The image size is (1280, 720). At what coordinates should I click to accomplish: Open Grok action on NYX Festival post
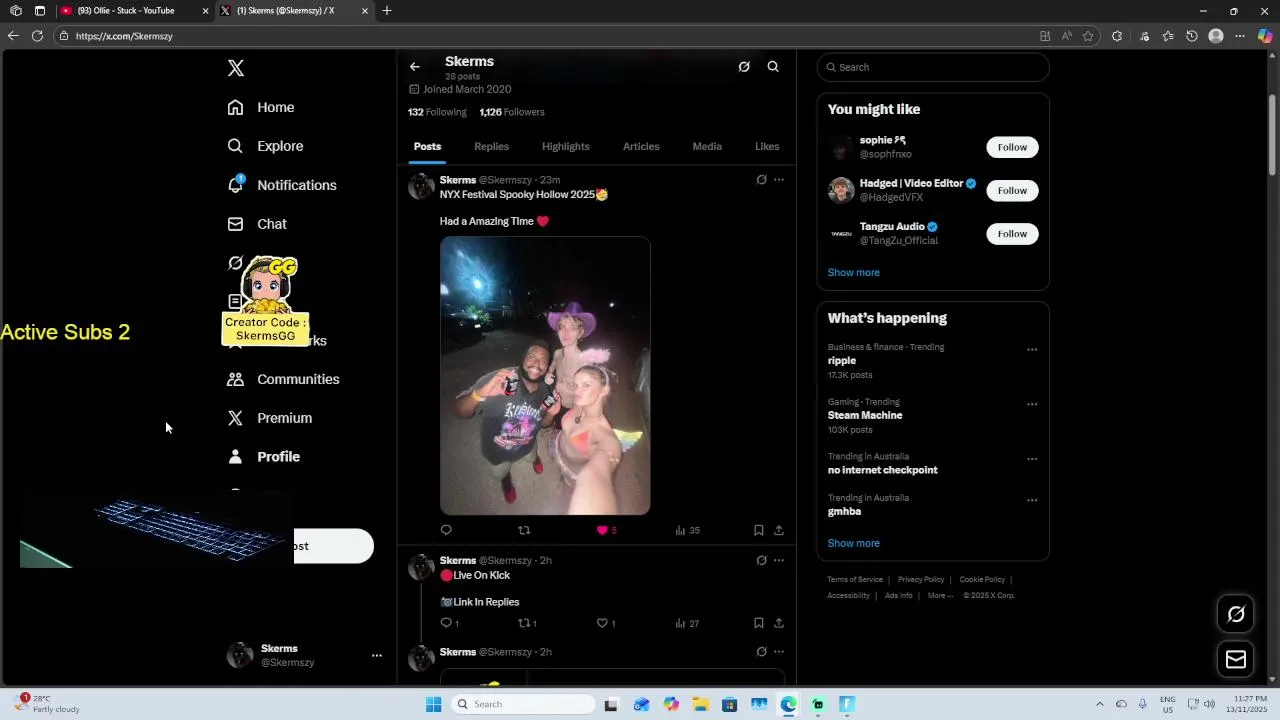click(x=761, y=180)
